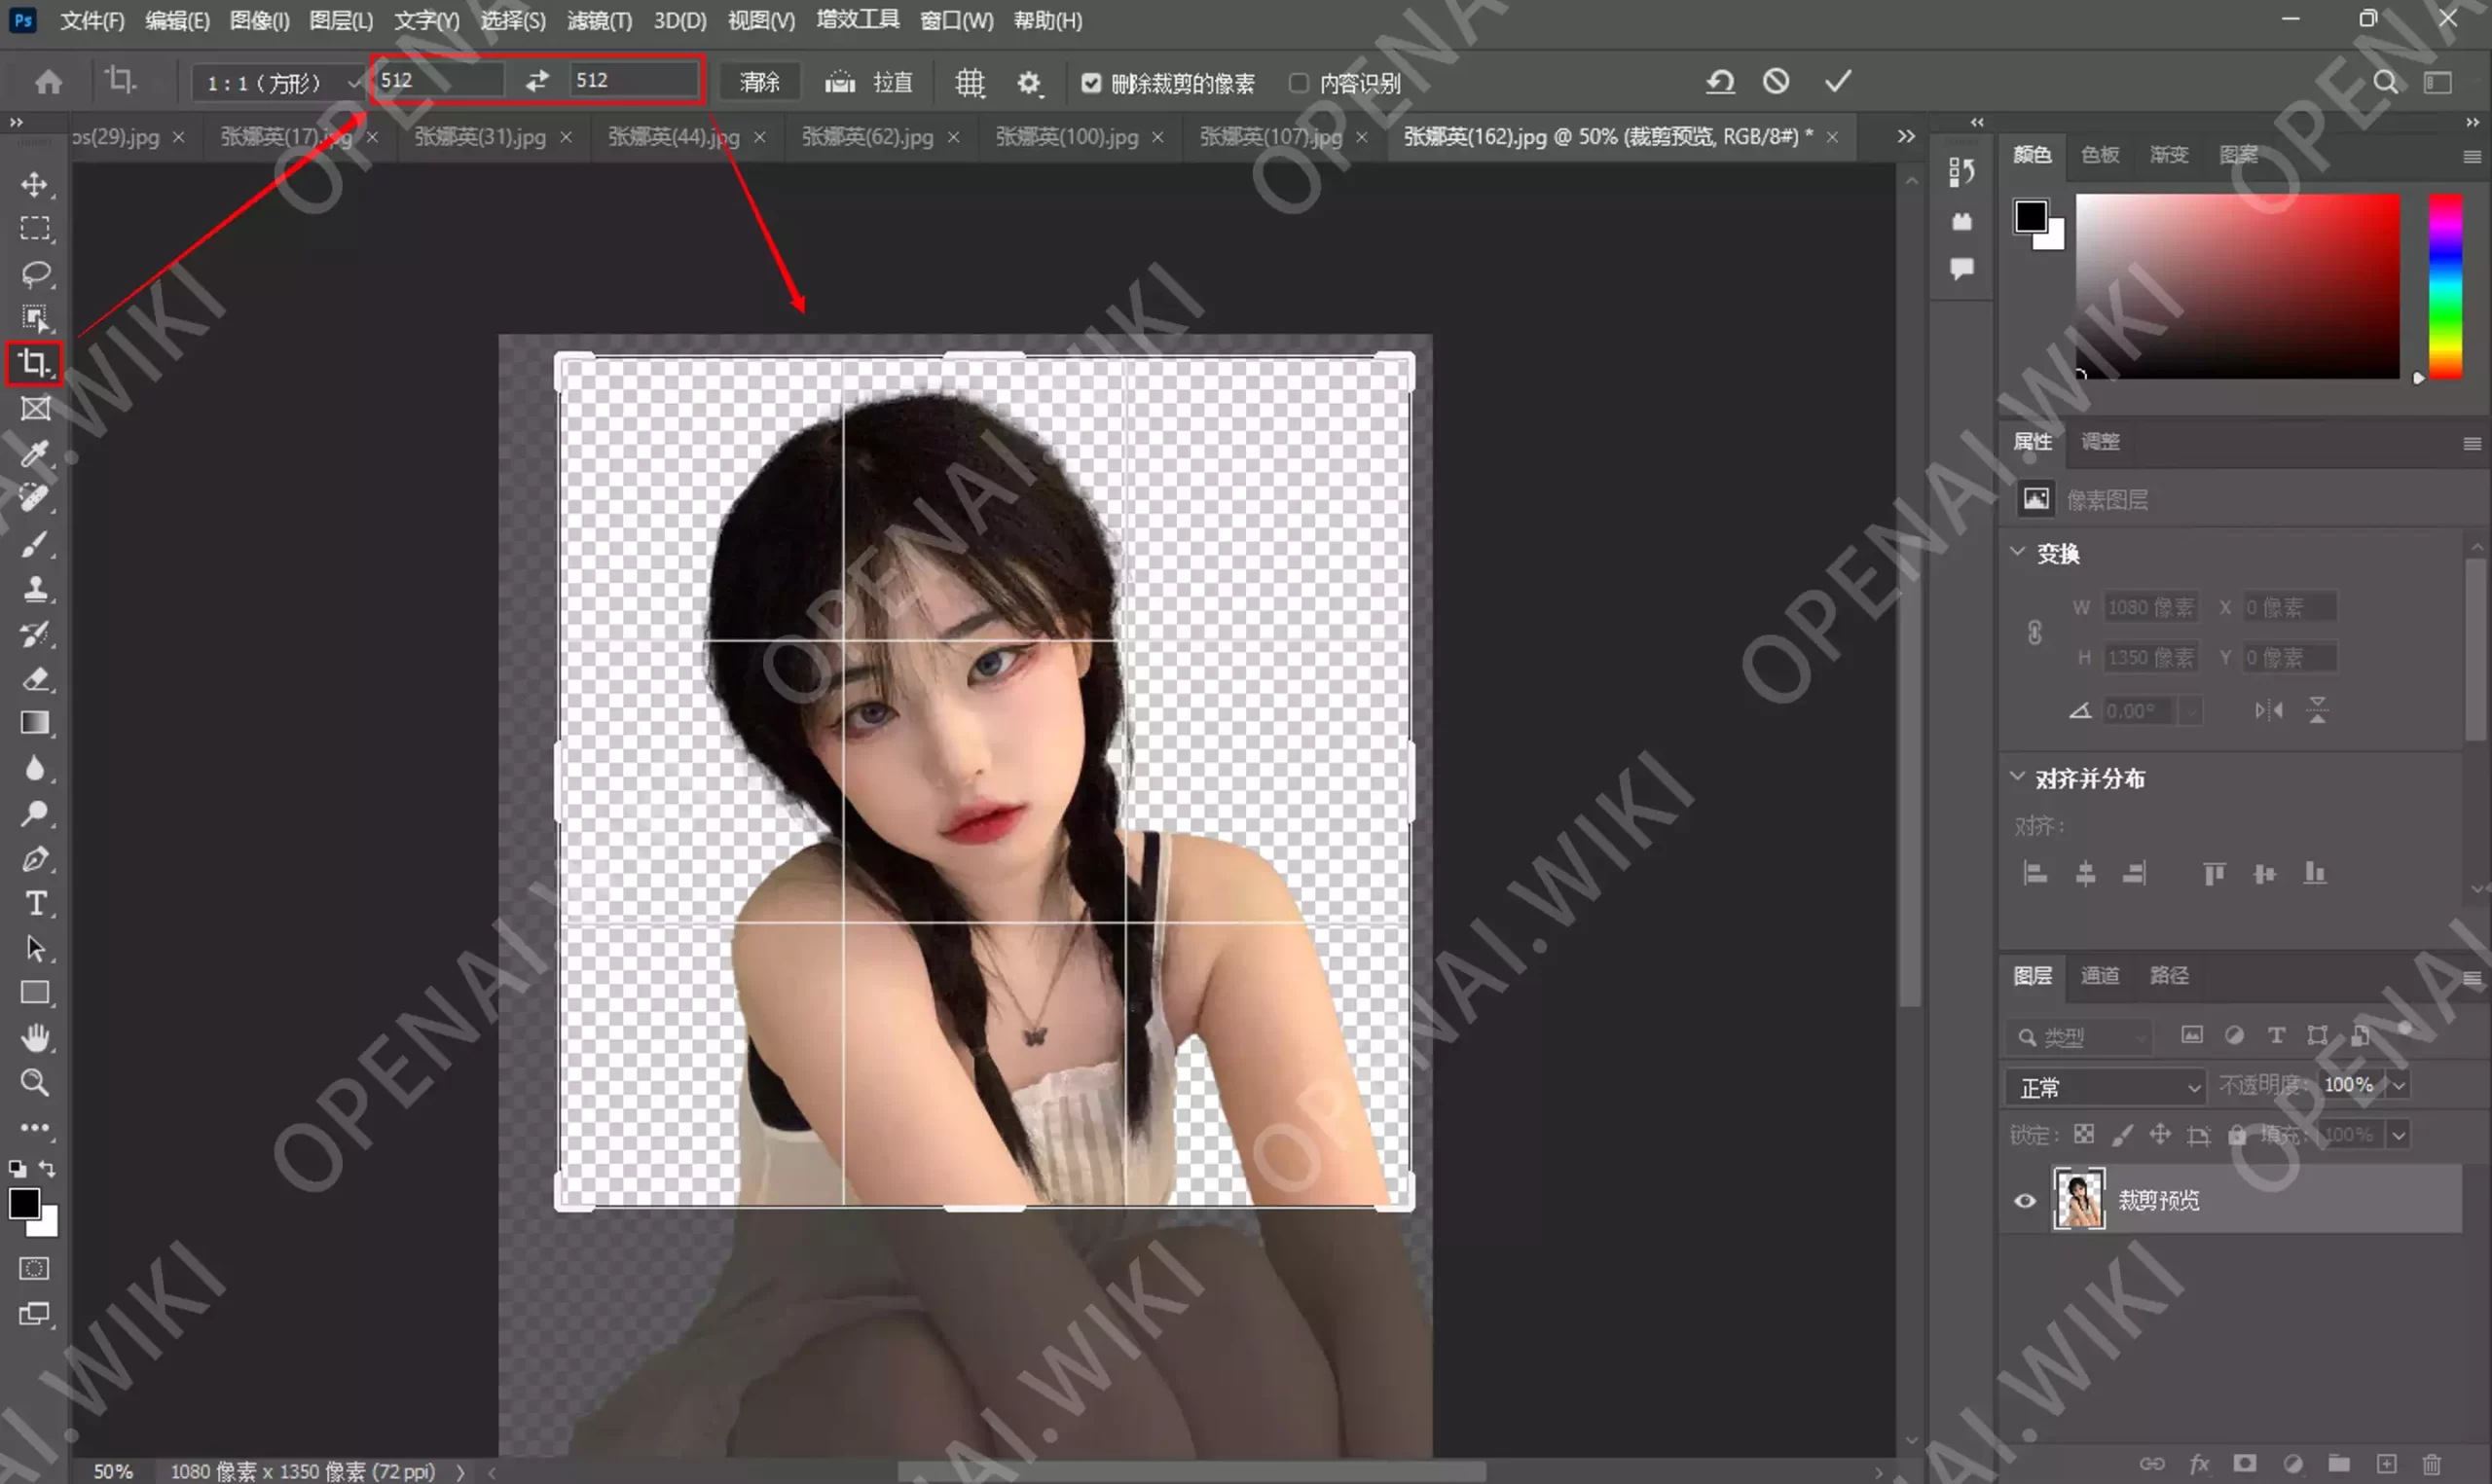The height and width of the screenshot is (1484, 2492).
Task: Click the color picker field
Action: coord(2237,286)
